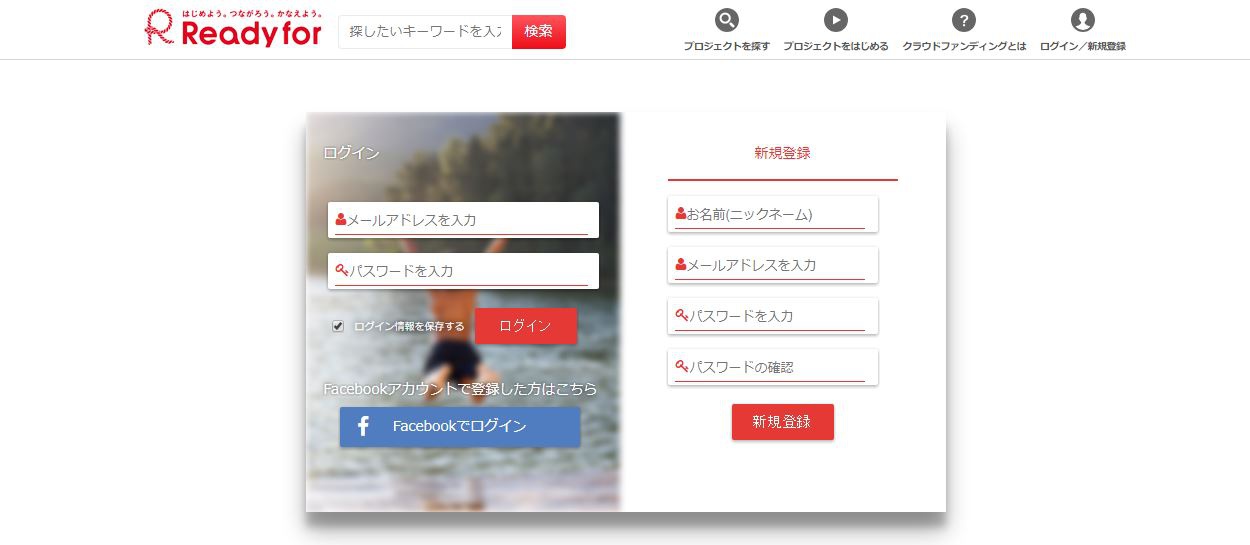1250x545 pixels.
Task: Click the red ログイン button
Action: pyautogui.click(x=526, y=326)
